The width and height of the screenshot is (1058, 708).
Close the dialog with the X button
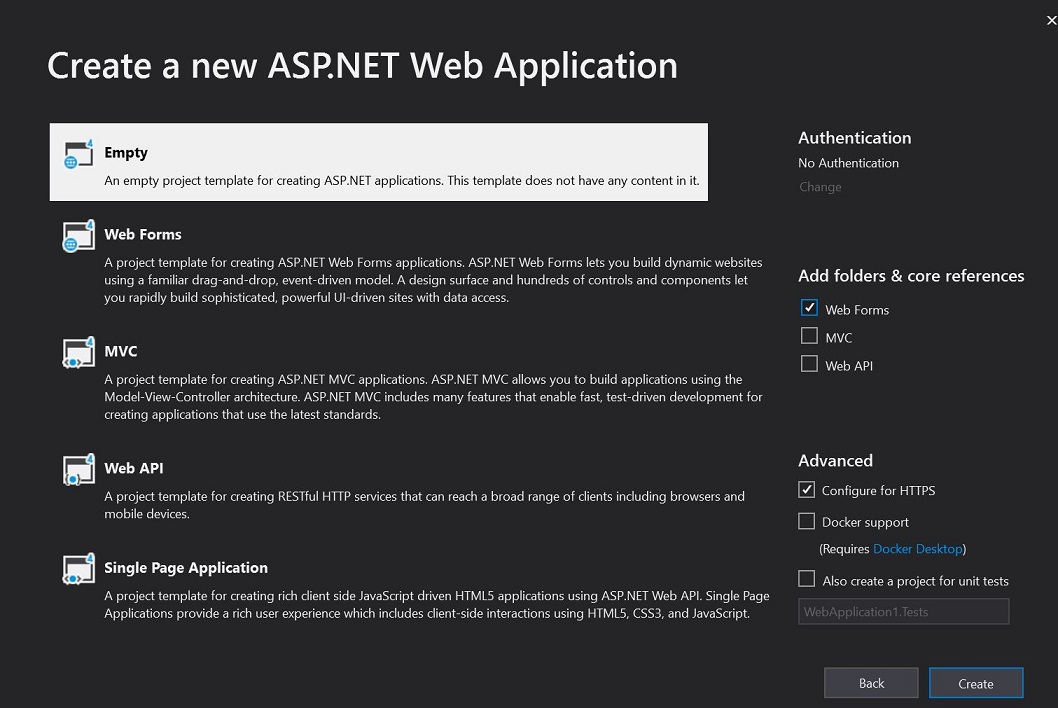1050,21
